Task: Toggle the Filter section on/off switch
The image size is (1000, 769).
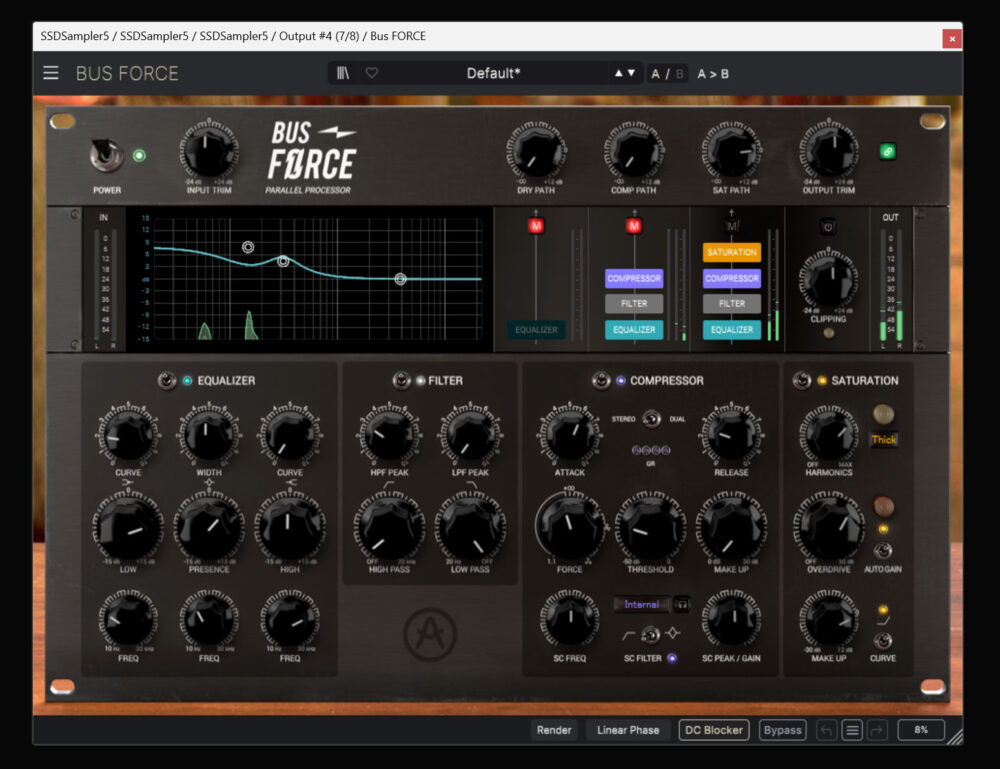Action: [x=401, y=381]
